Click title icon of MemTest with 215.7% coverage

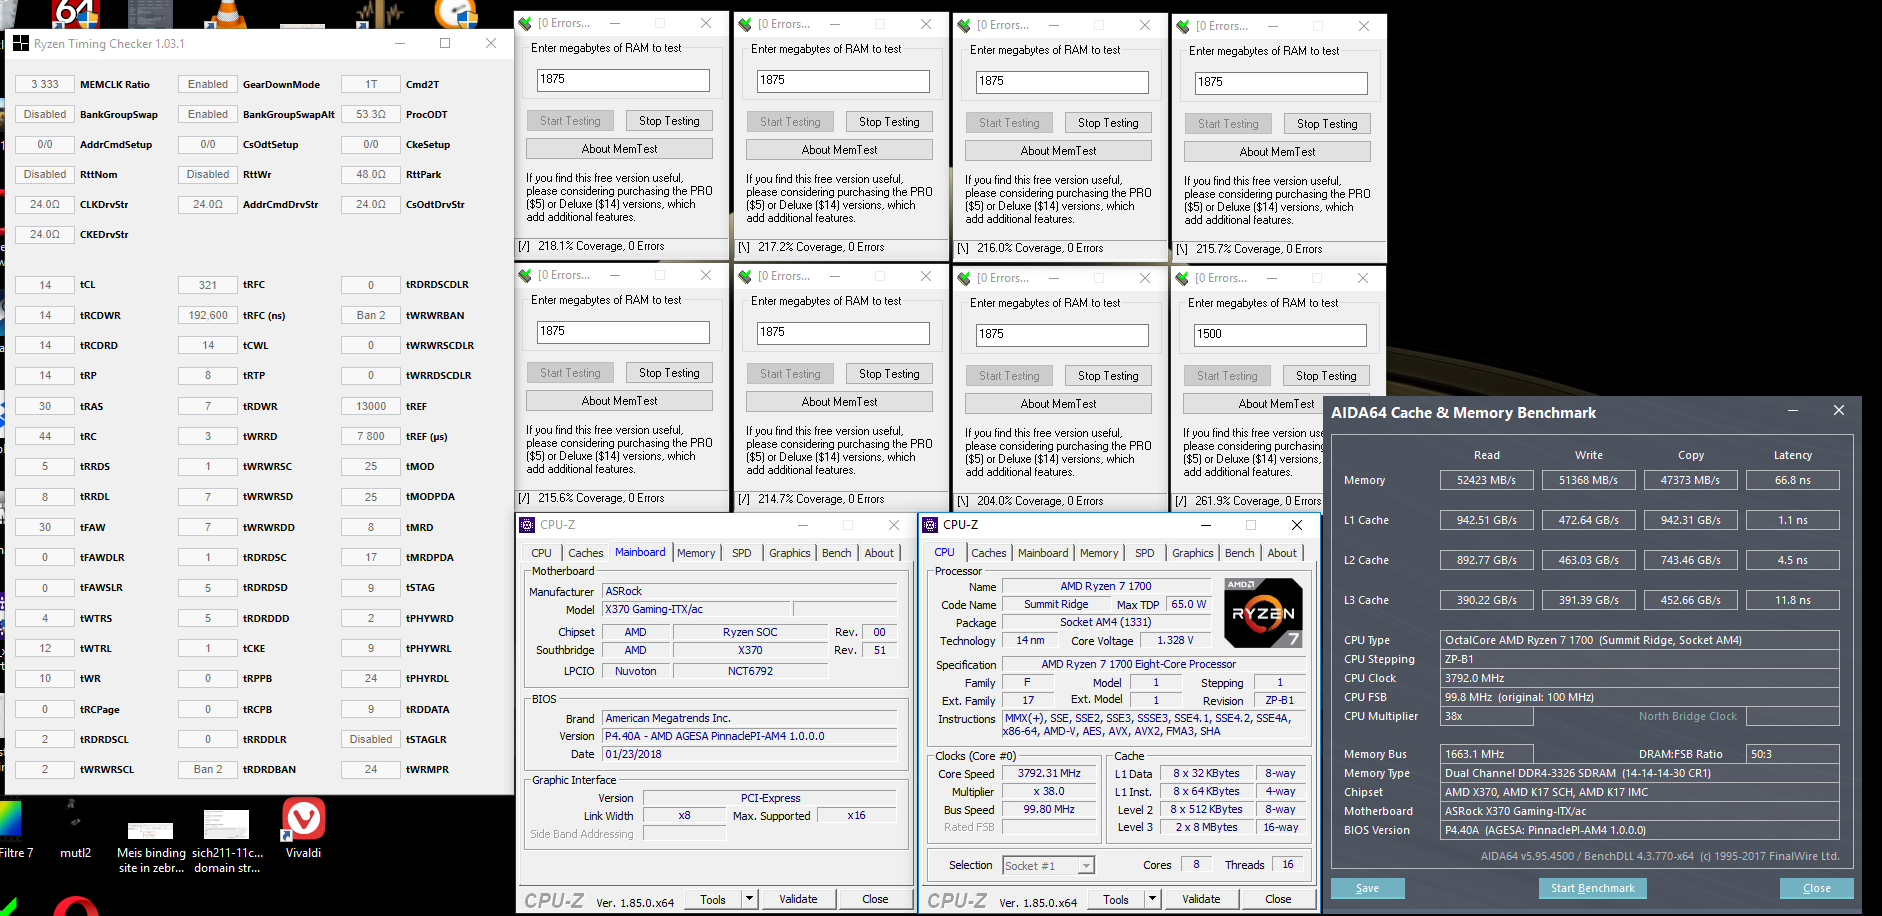pos(1183,26)
